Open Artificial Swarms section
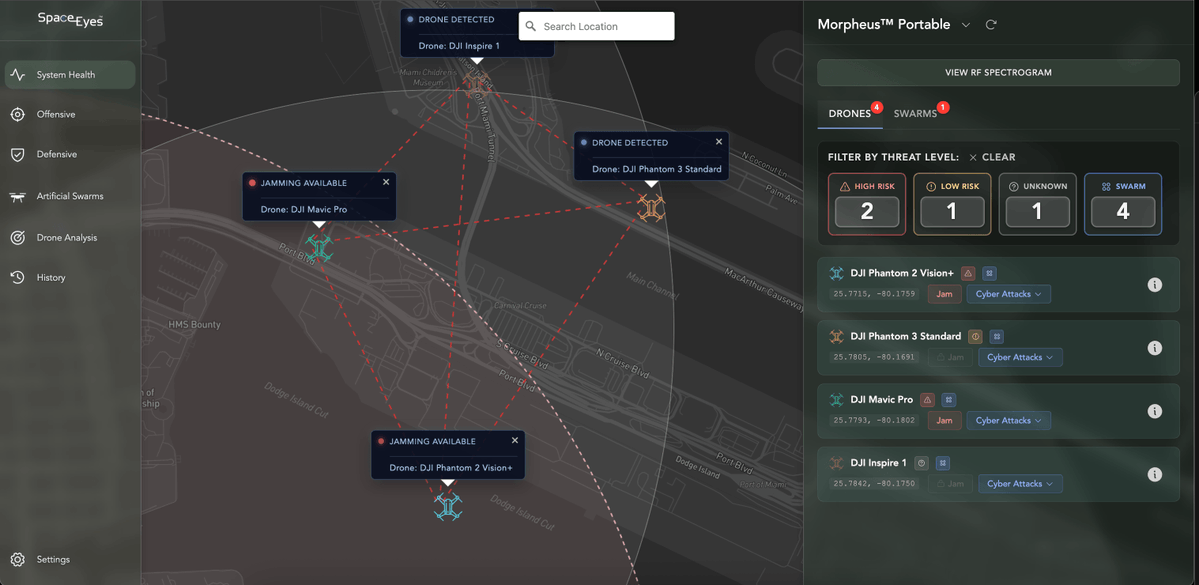This screenshot has width=1199, height=585. click(70, 197)
